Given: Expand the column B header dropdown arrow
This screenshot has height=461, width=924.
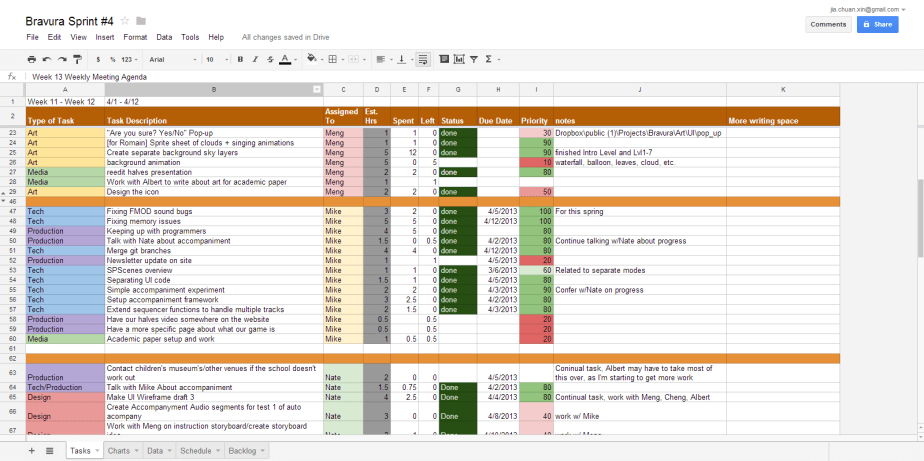Looking at the screenshot, I should coord(317,89).
